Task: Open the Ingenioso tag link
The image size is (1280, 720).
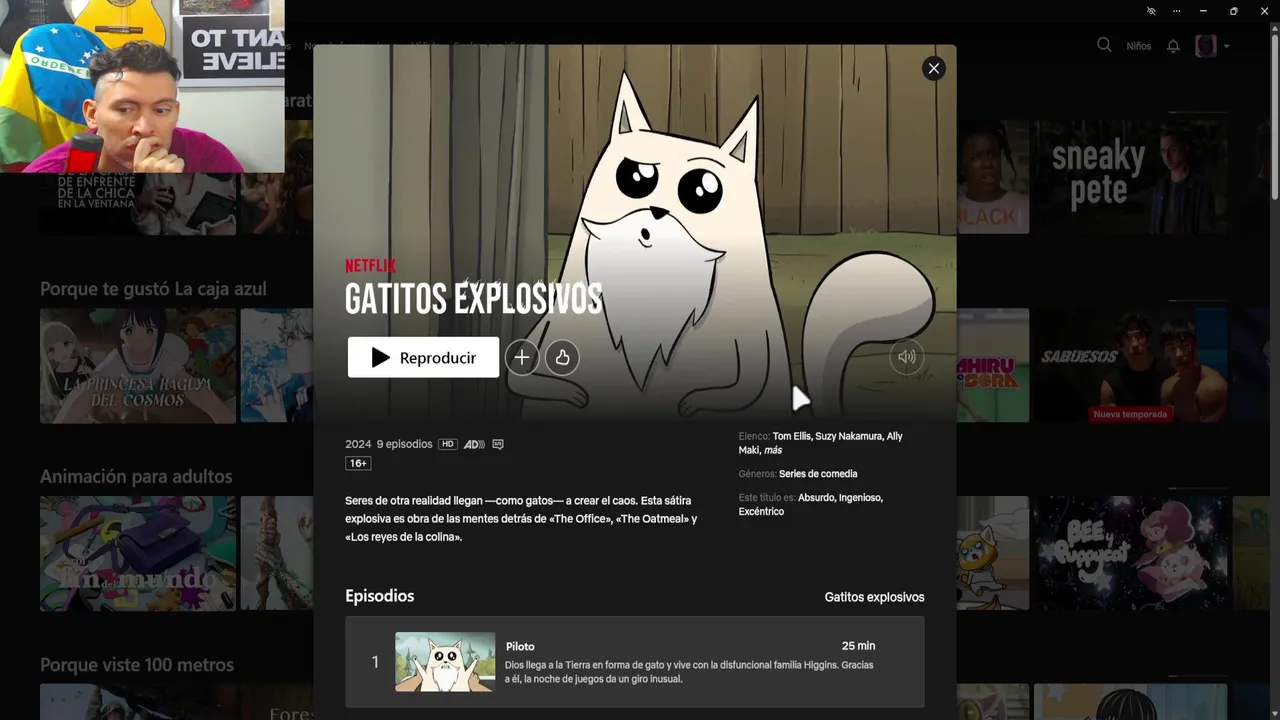Action: (861, 497)
